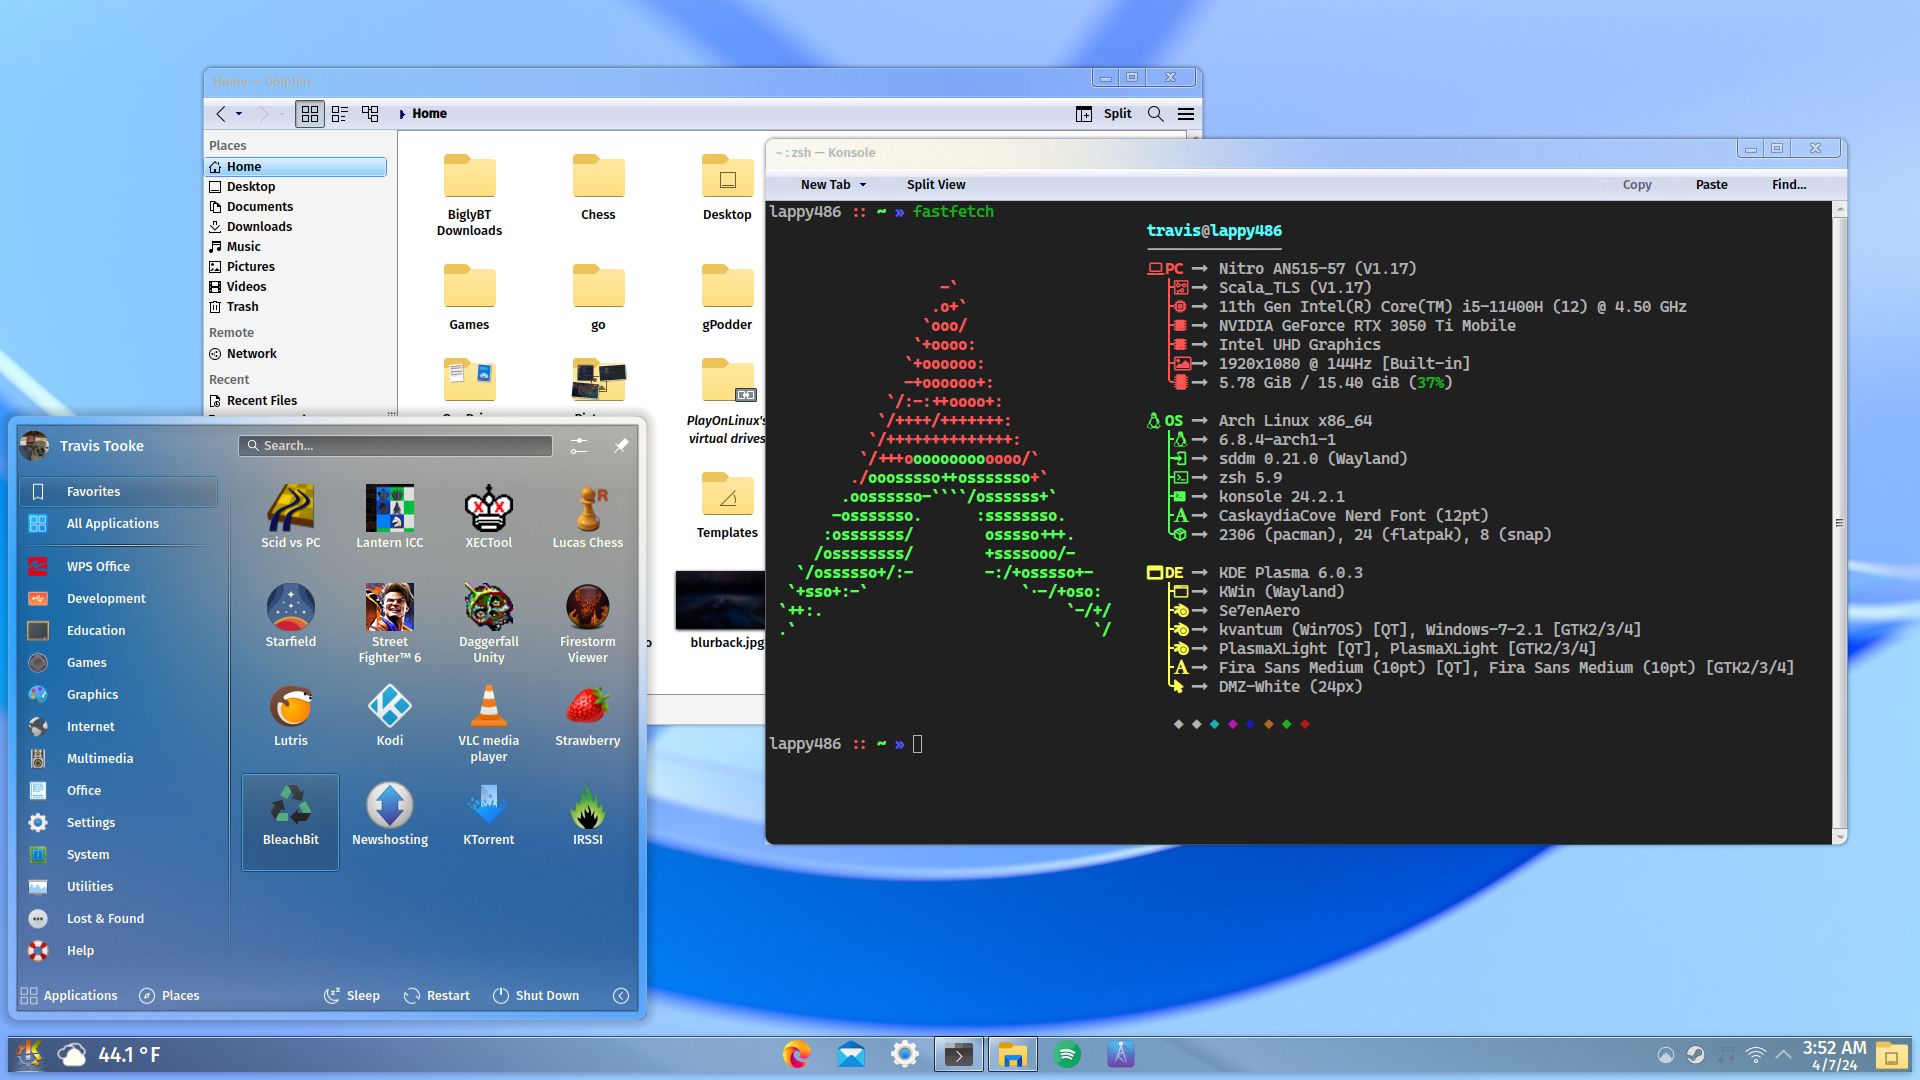Select Downloads in Dolphin Places
The width and height of the screenshot is (1920, 1080).
pyautogui.click(x=296, y=227)
